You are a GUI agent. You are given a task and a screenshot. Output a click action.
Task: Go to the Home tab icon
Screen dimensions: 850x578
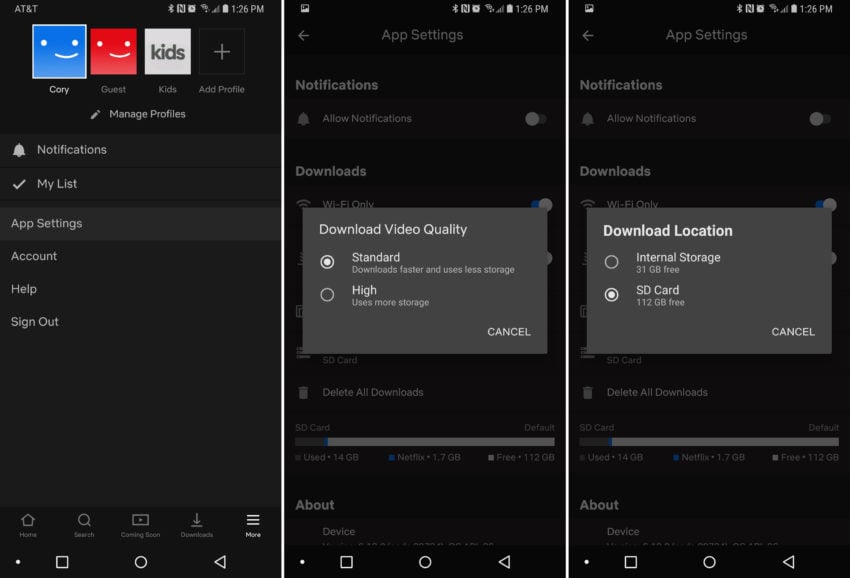[x=28, y=525]
